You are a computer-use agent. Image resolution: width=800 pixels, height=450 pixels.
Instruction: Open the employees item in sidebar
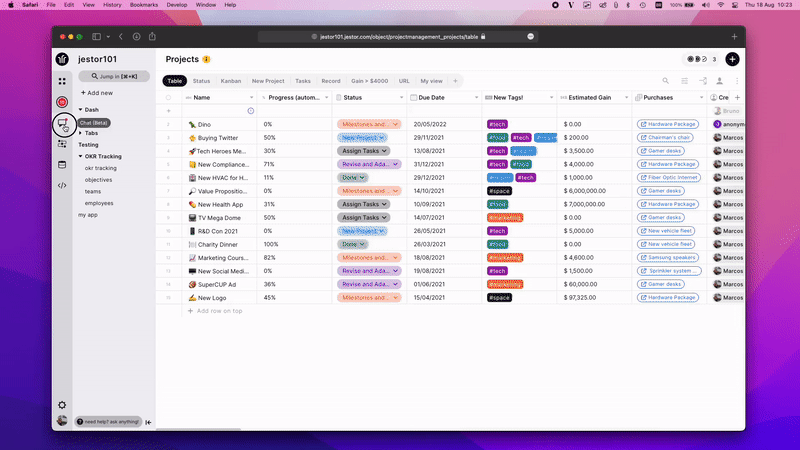pos(99,203)
